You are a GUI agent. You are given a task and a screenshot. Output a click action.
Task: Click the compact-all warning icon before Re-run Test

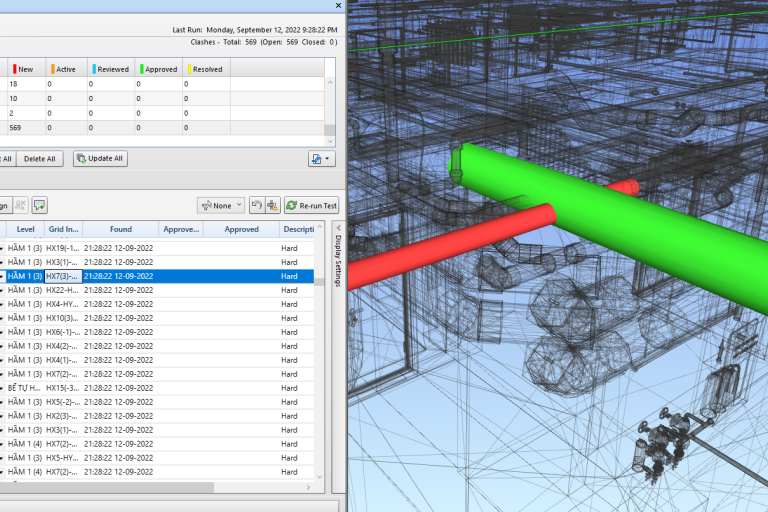pos(272,205)
